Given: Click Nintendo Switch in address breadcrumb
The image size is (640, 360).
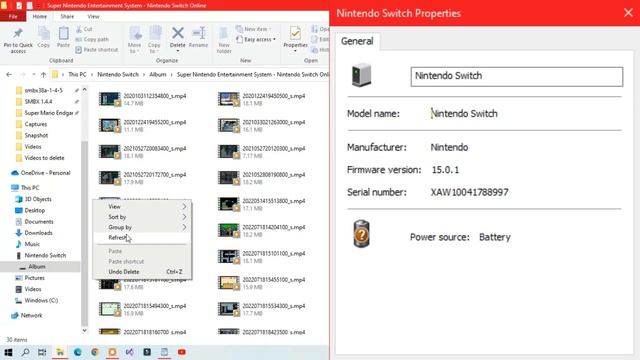Looking at the screenshot, I should coord(118,75).
